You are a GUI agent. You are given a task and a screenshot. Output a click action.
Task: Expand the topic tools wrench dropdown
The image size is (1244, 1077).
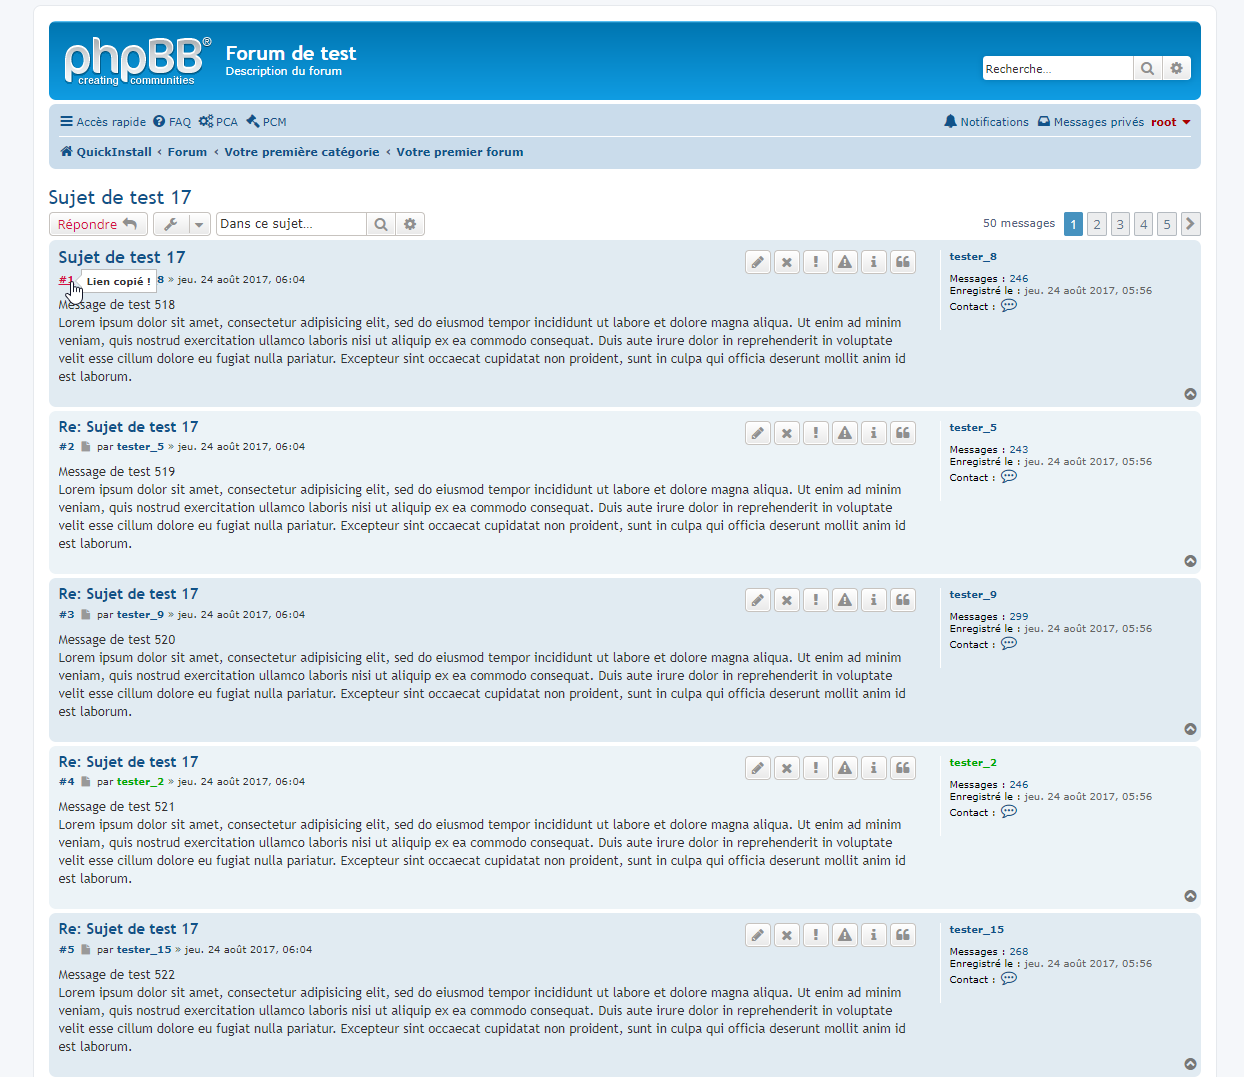tap(181, 224)
